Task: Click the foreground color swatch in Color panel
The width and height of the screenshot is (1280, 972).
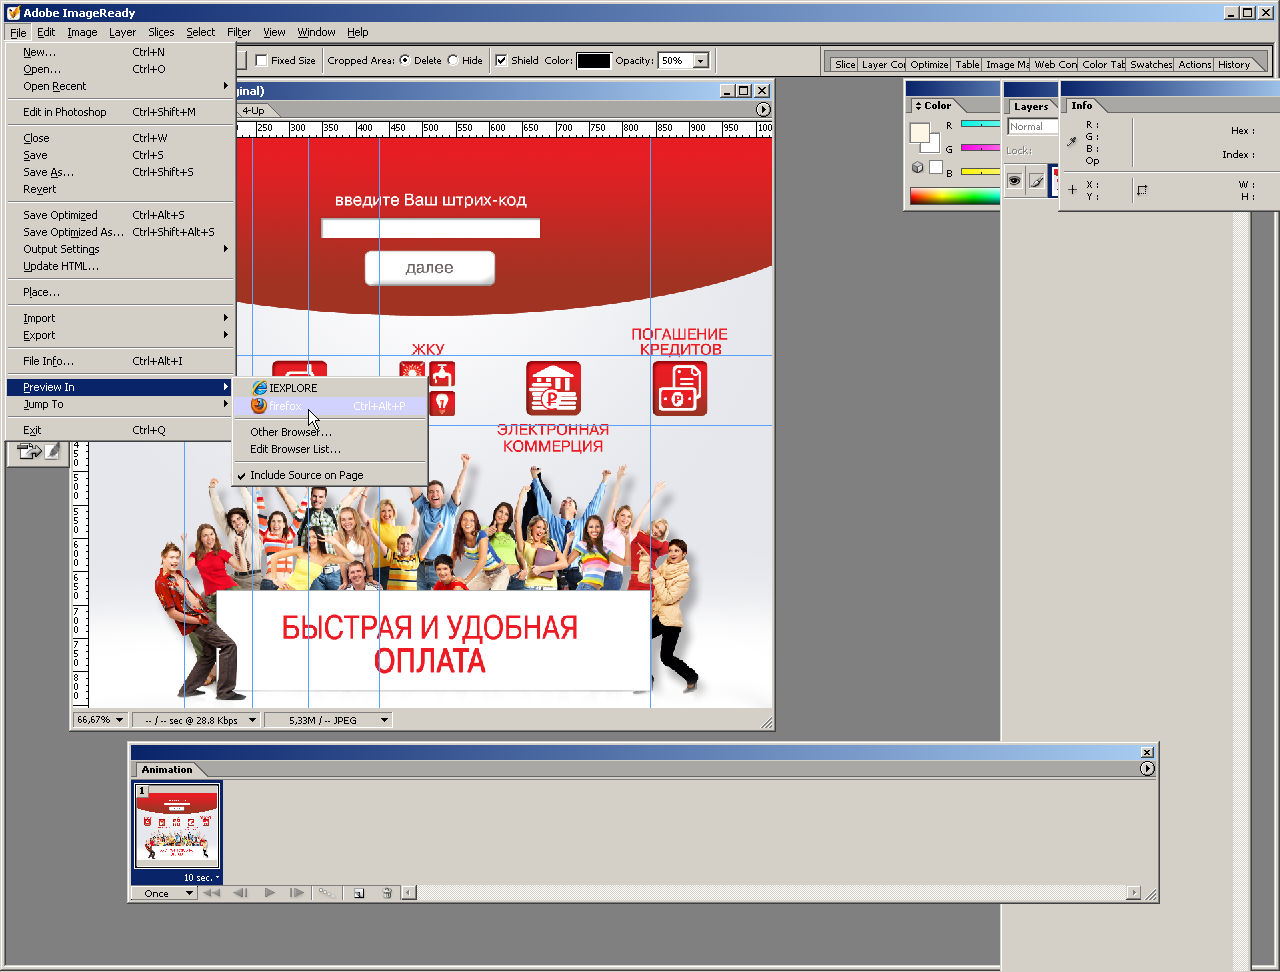Action: pos(919,133)
